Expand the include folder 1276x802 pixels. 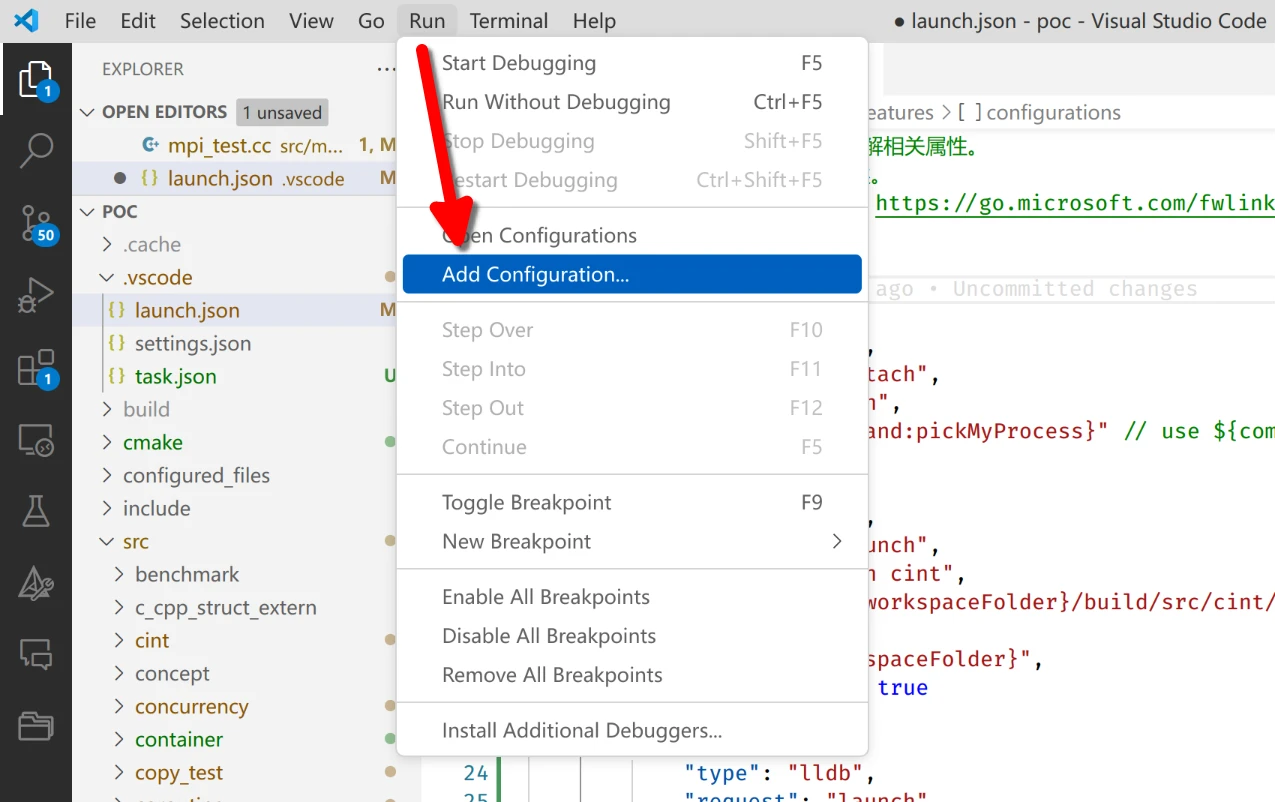point(108,508)
